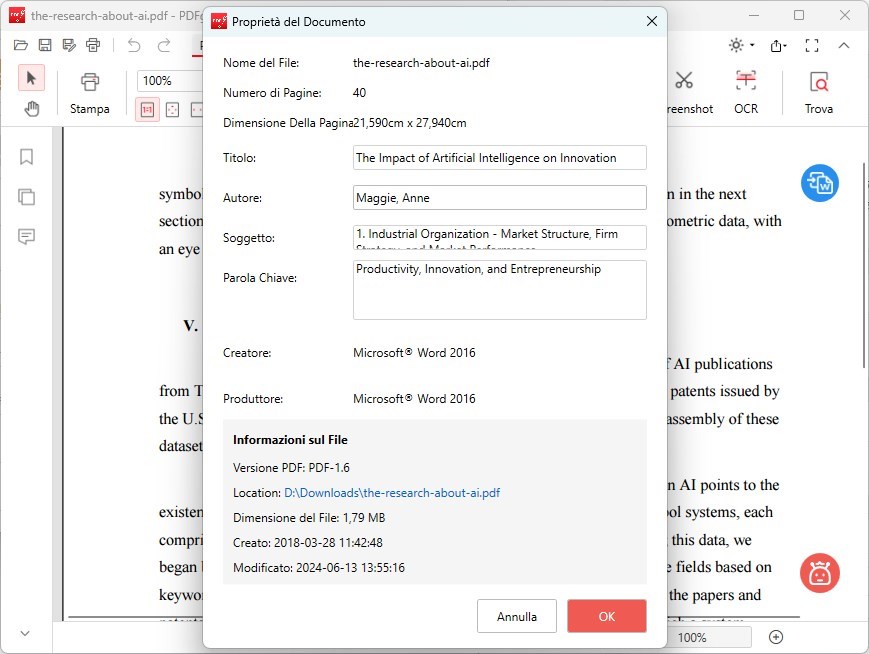Open Trova to search the PDF
Image resolution: width=869 pixels, height=654 pixels.
[x=818, y=90]
